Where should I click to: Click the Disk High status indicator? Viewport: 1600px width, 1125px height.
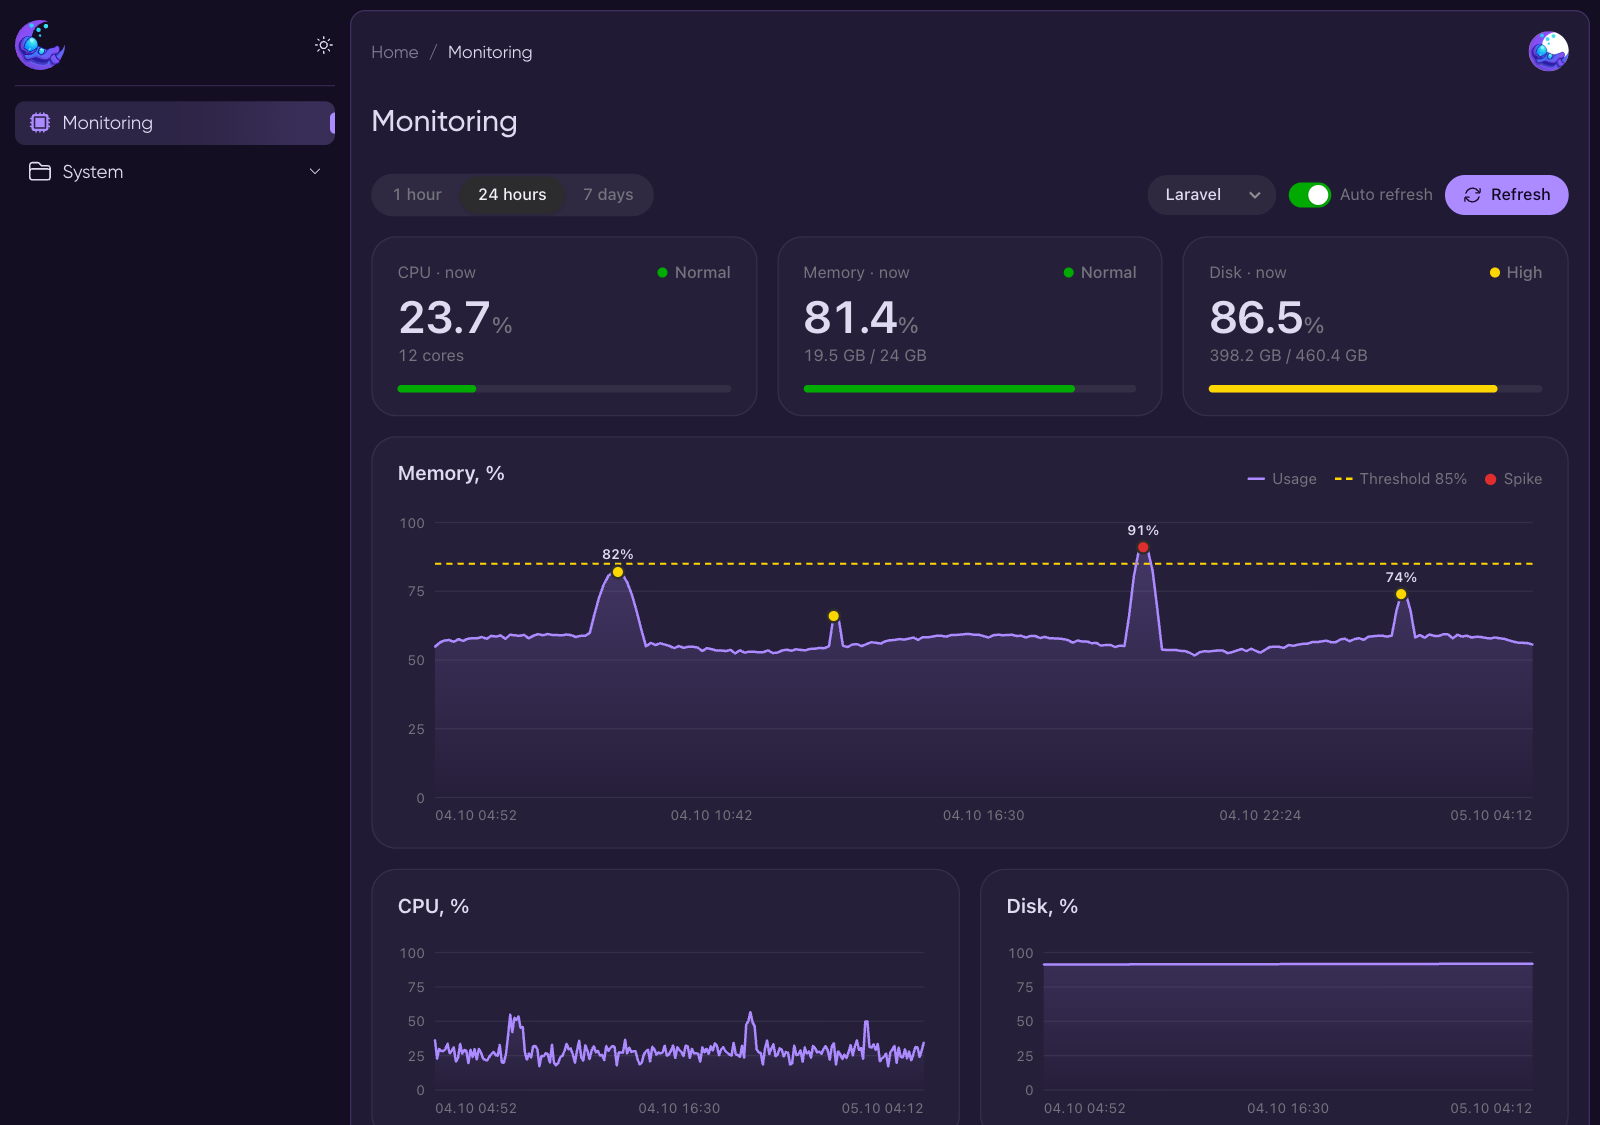pyautogui.click(x=1515, y=273)
